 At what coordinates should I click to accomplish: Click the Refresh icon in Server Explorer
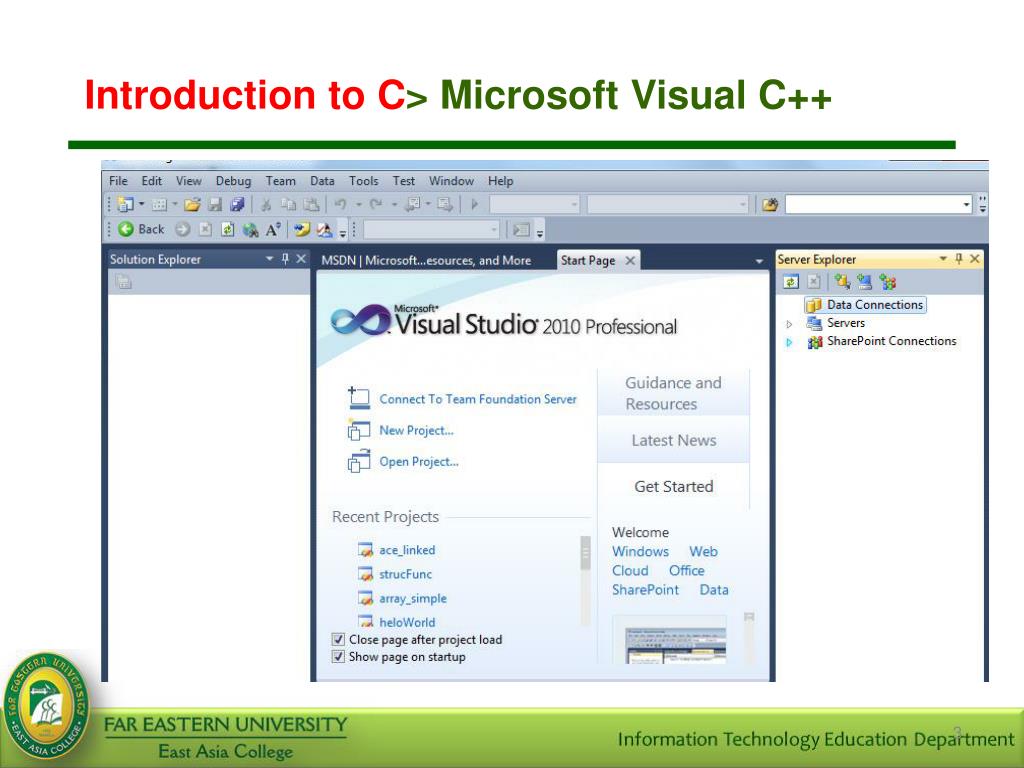click(791, 281)
